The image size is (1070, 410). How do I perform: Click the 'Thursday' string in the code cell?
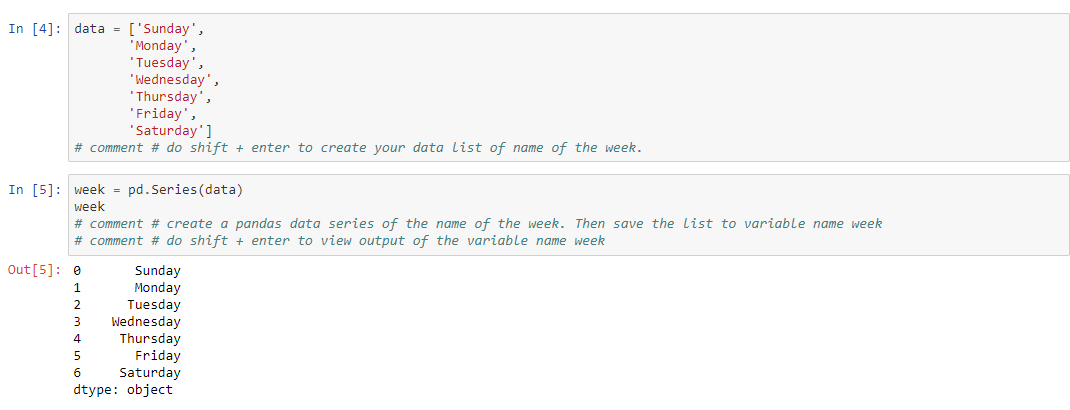click(168, 96)
